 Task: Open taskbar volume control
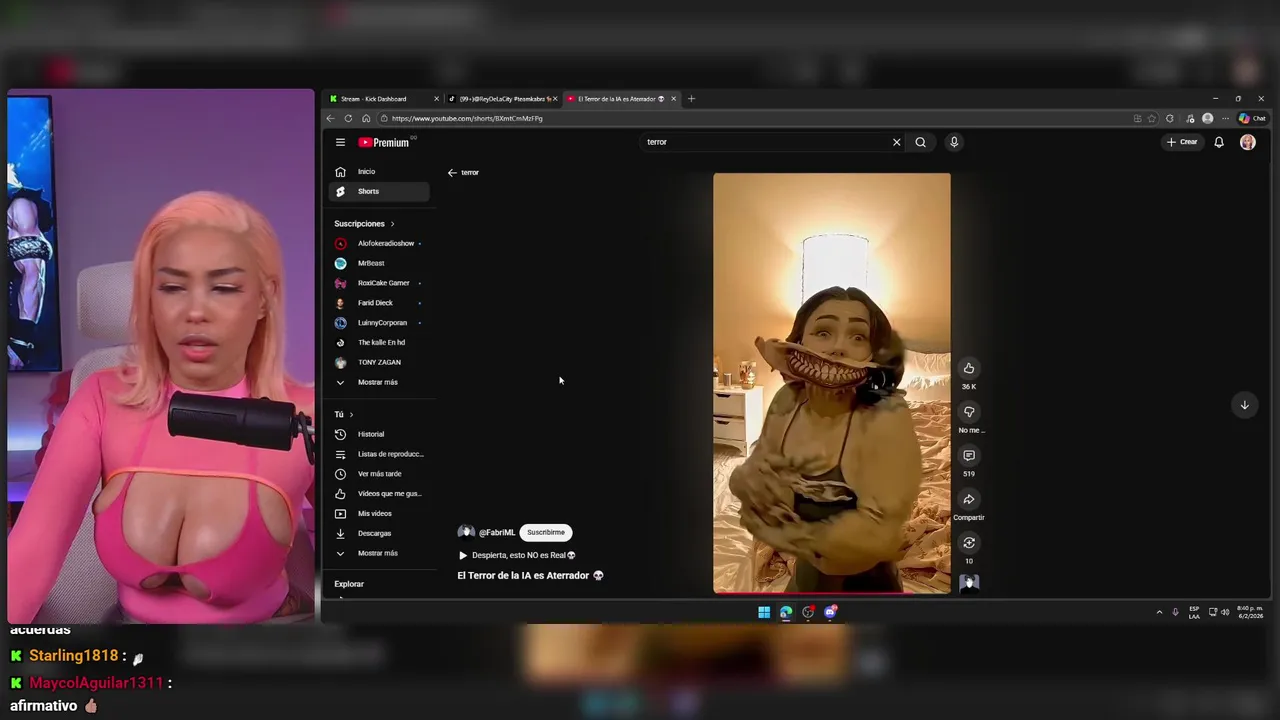[1225, 612]
